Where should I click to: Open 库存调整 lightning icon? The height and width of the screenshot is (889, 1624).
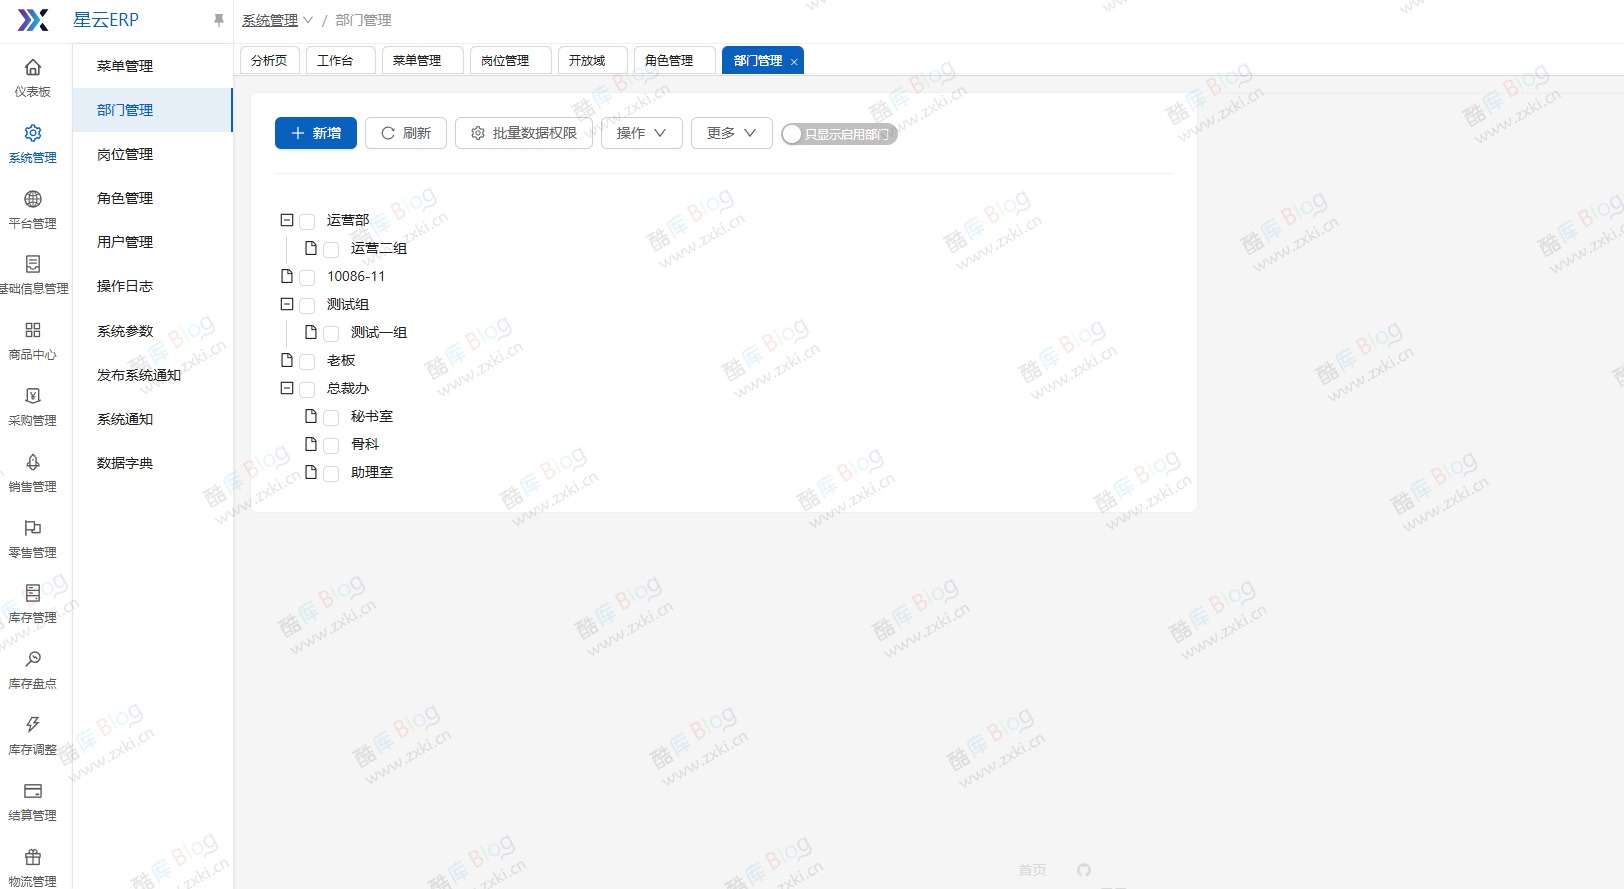[x=33, y=725]
